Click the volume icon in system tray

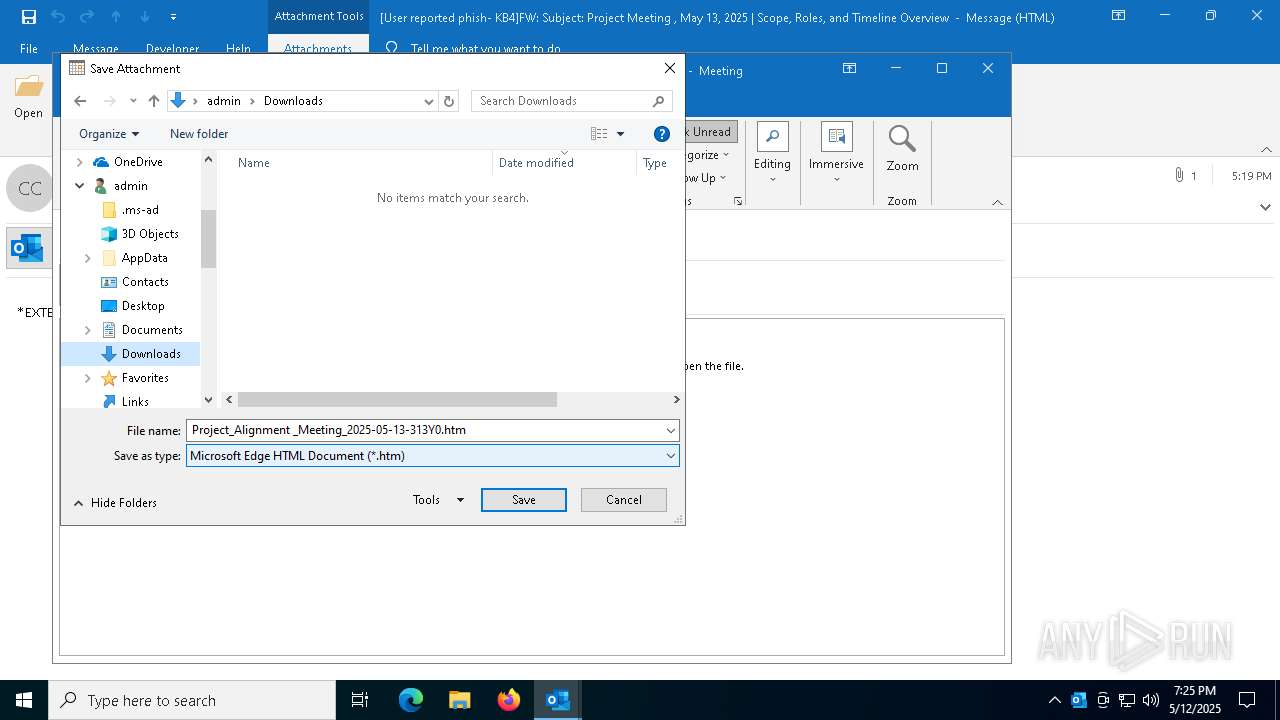point(1151,700)
